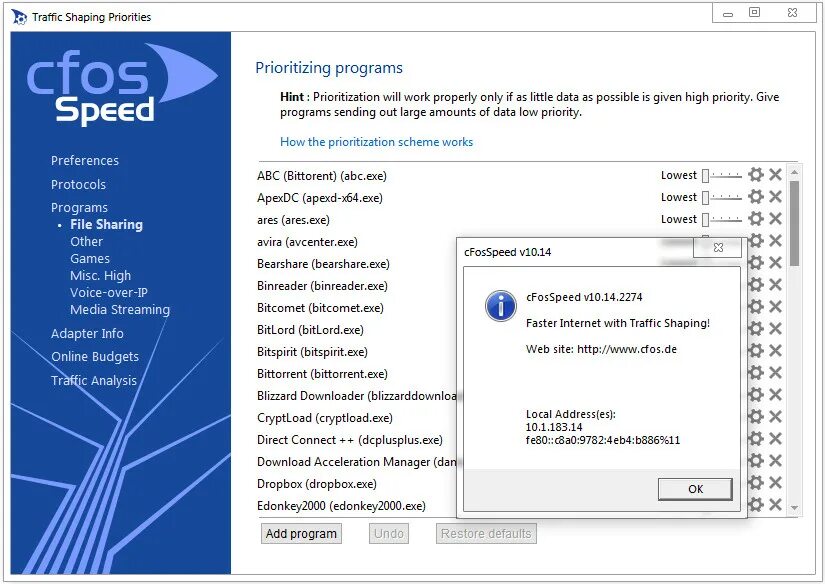Remove CryptLoad using the X icon
This screenshot has width=825, height=584.
click(775, 417)
